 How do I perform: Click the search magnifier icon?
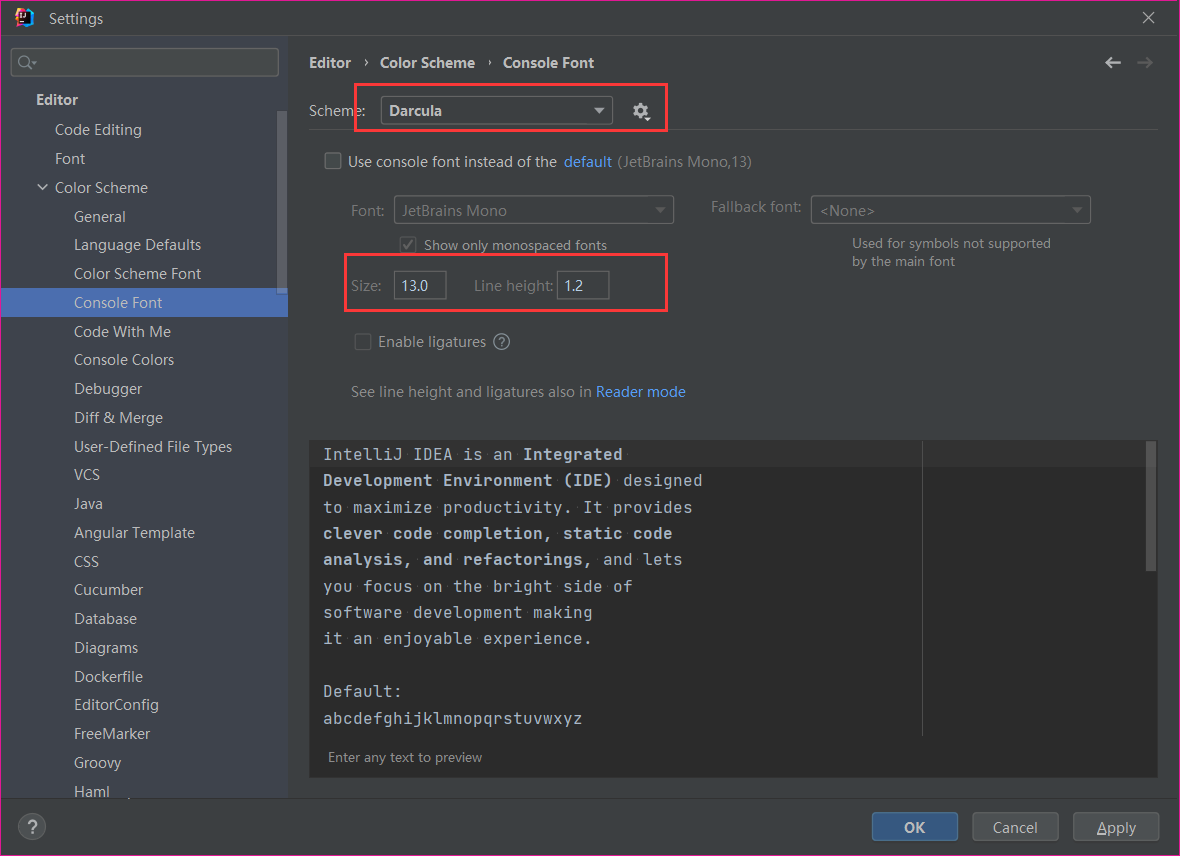point(26,62)
